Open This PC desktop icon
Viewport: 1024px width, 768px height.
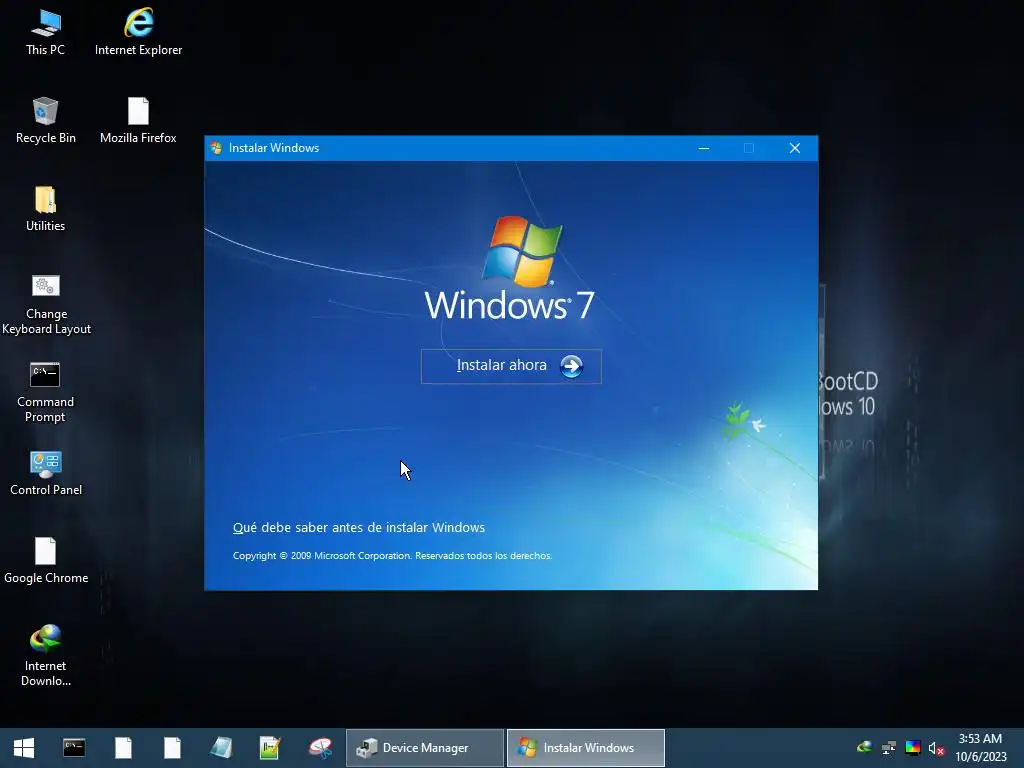[x=46, y=33]
